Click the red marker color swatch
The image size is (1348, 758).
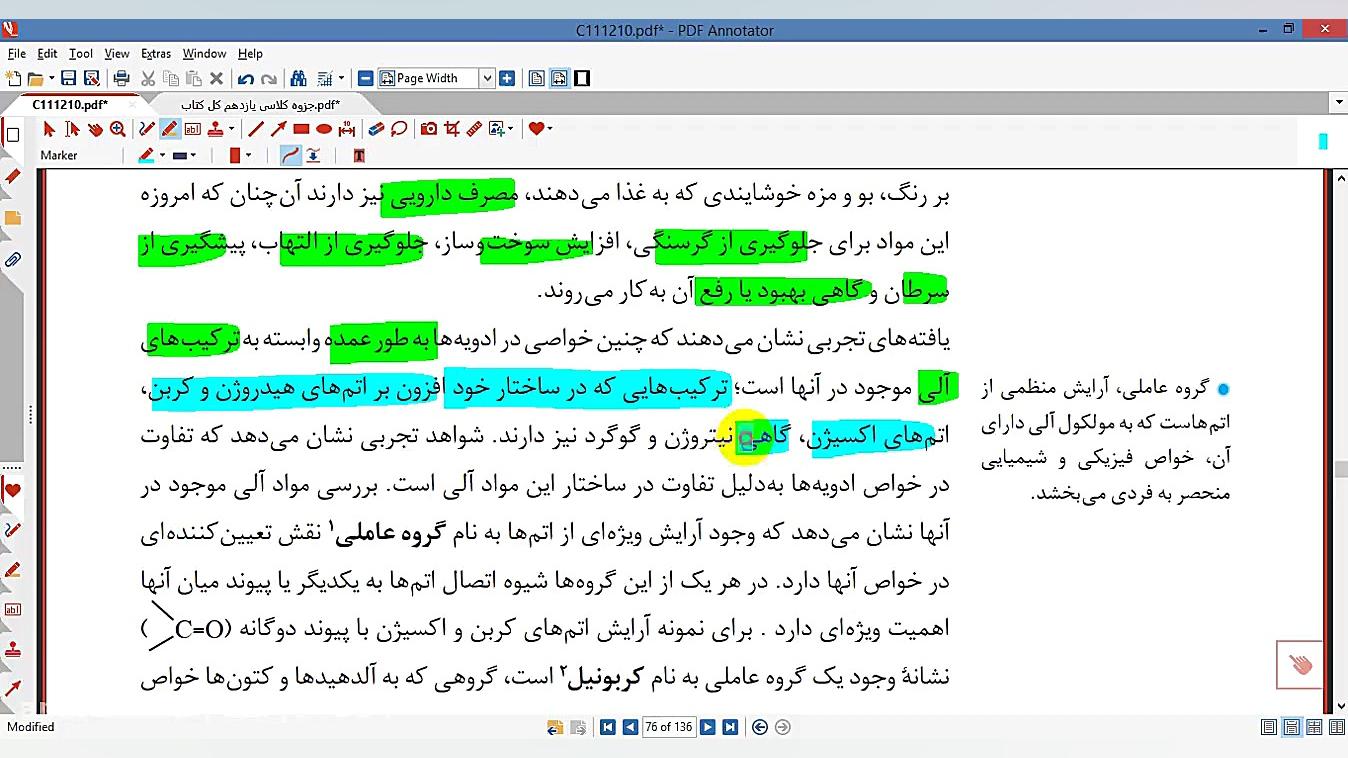(x=235, y=155)
